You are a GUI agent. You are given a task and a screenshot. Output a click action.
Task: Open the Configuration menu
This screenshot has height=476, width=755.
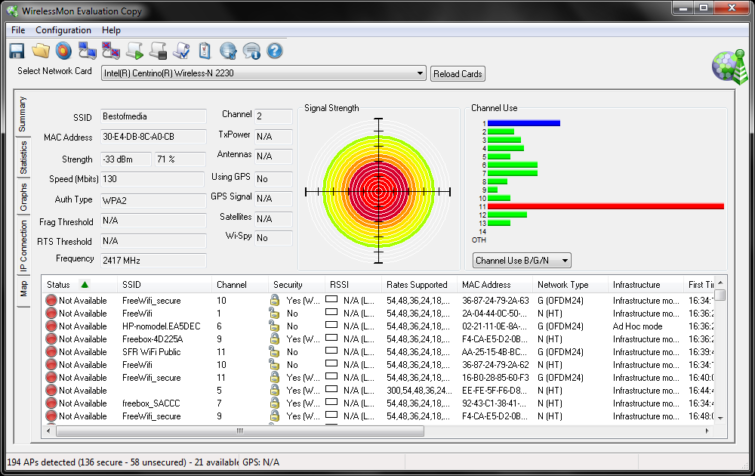click(63, 30)
